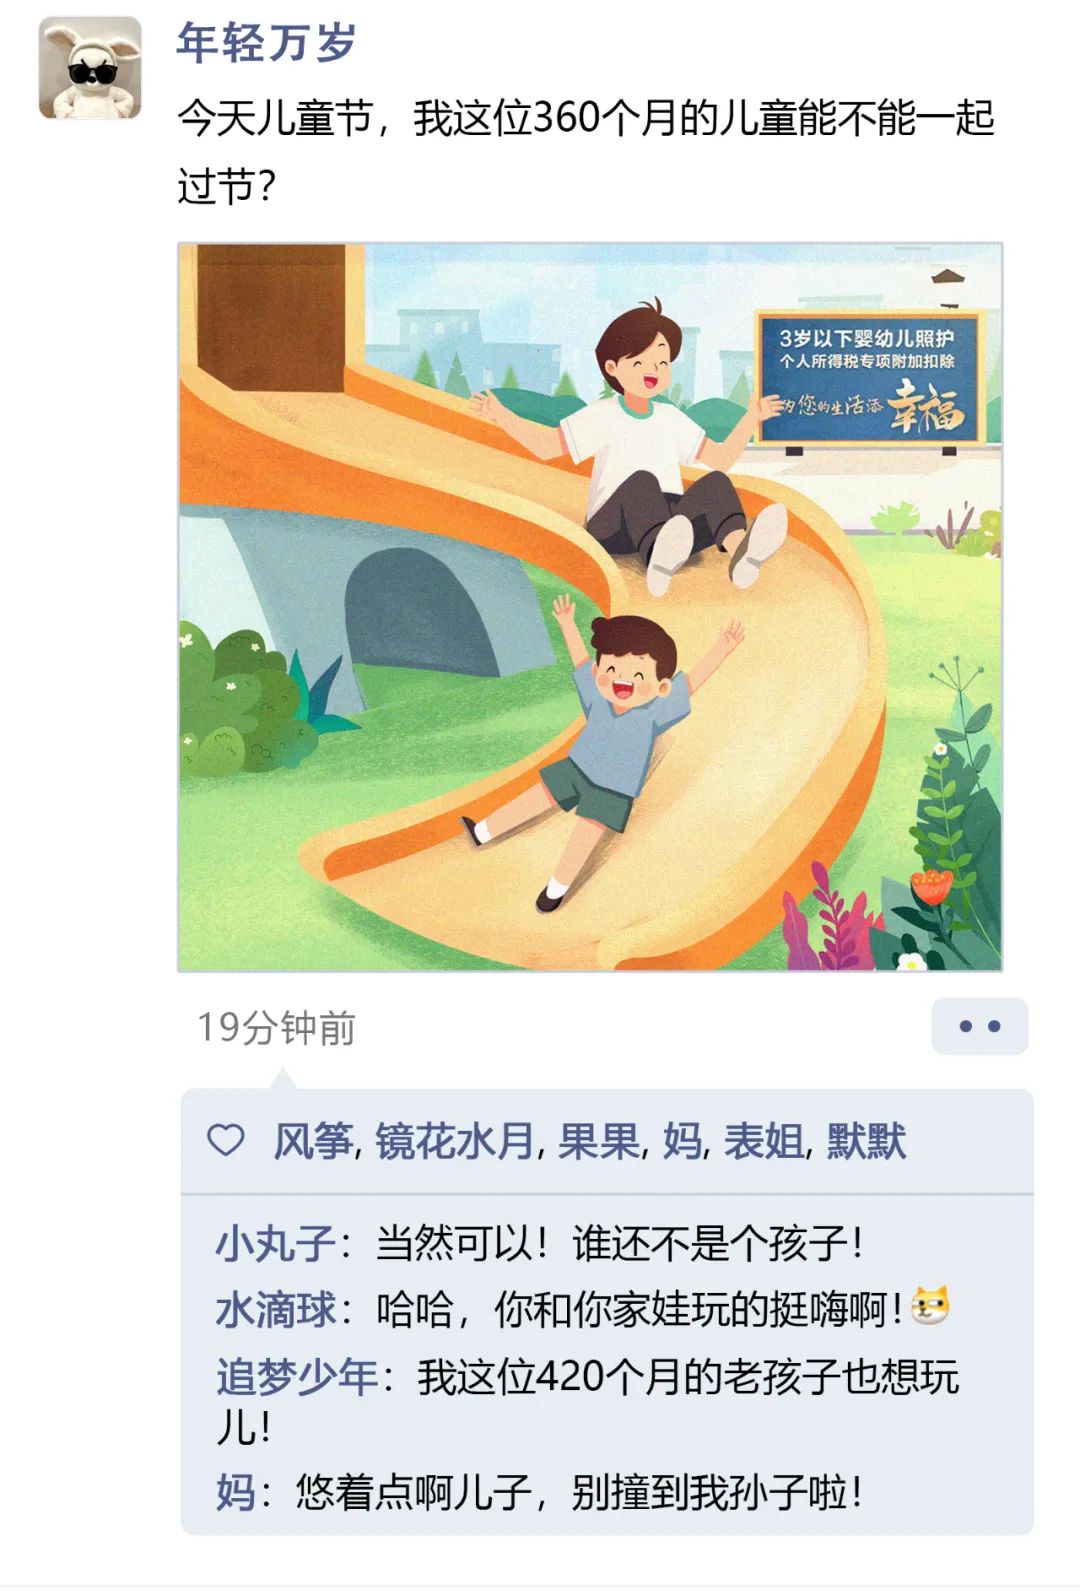Open commenter 水滴球's profile
The image size is (1080, 1590).
tap(276, 1310)
